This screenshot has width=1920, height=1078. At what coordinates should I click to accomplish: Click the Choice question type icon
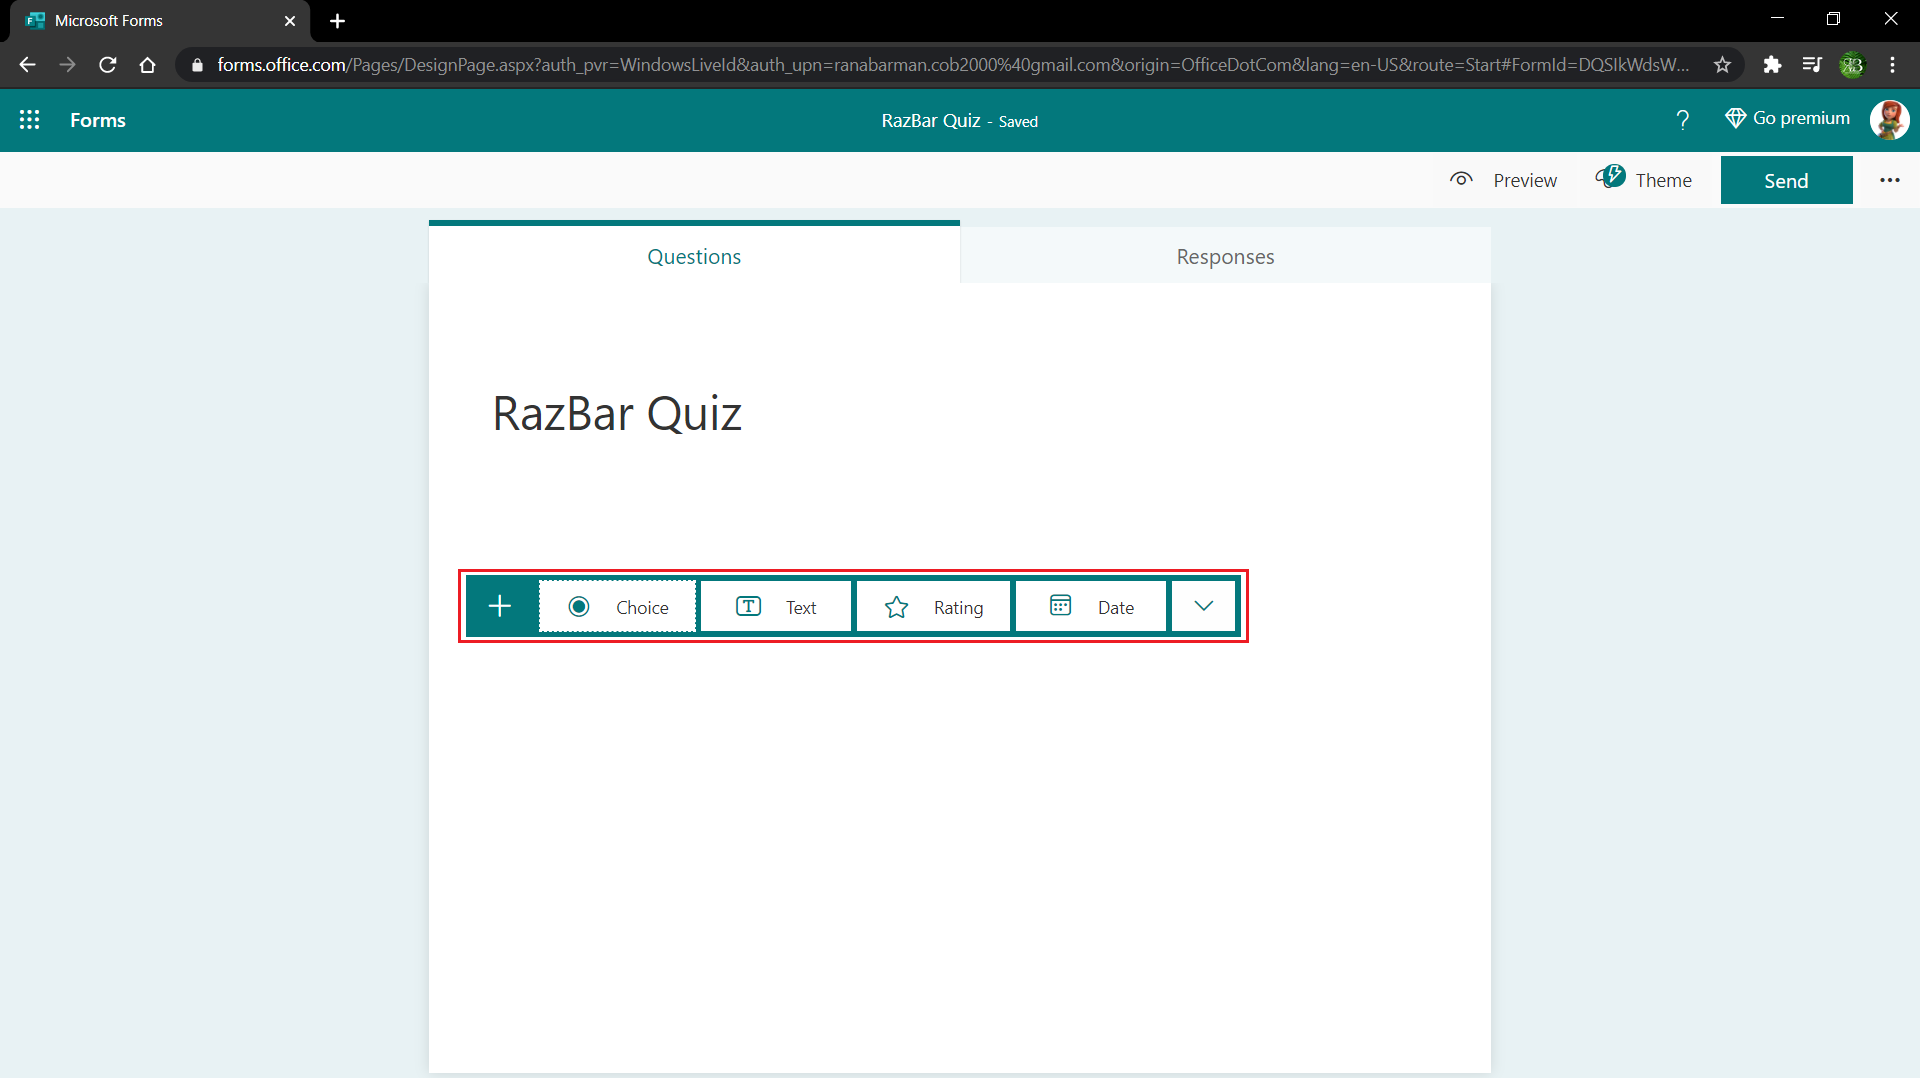pyautogui.click(x=580, y=606)
